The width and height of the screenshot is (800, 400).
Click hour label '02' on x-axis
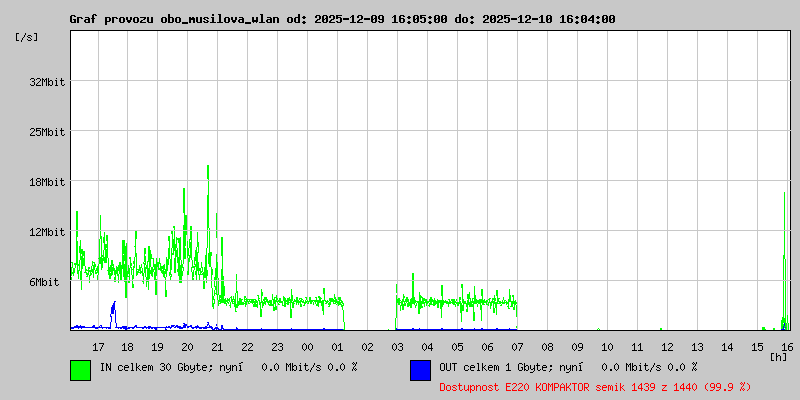[367, 347]
